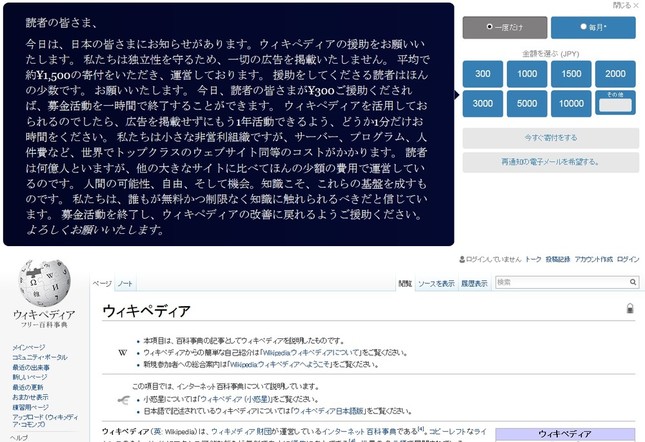Viewport: 645px width, 442px height.
Task: Click the padlock protection icon
Action: [630, 310]
